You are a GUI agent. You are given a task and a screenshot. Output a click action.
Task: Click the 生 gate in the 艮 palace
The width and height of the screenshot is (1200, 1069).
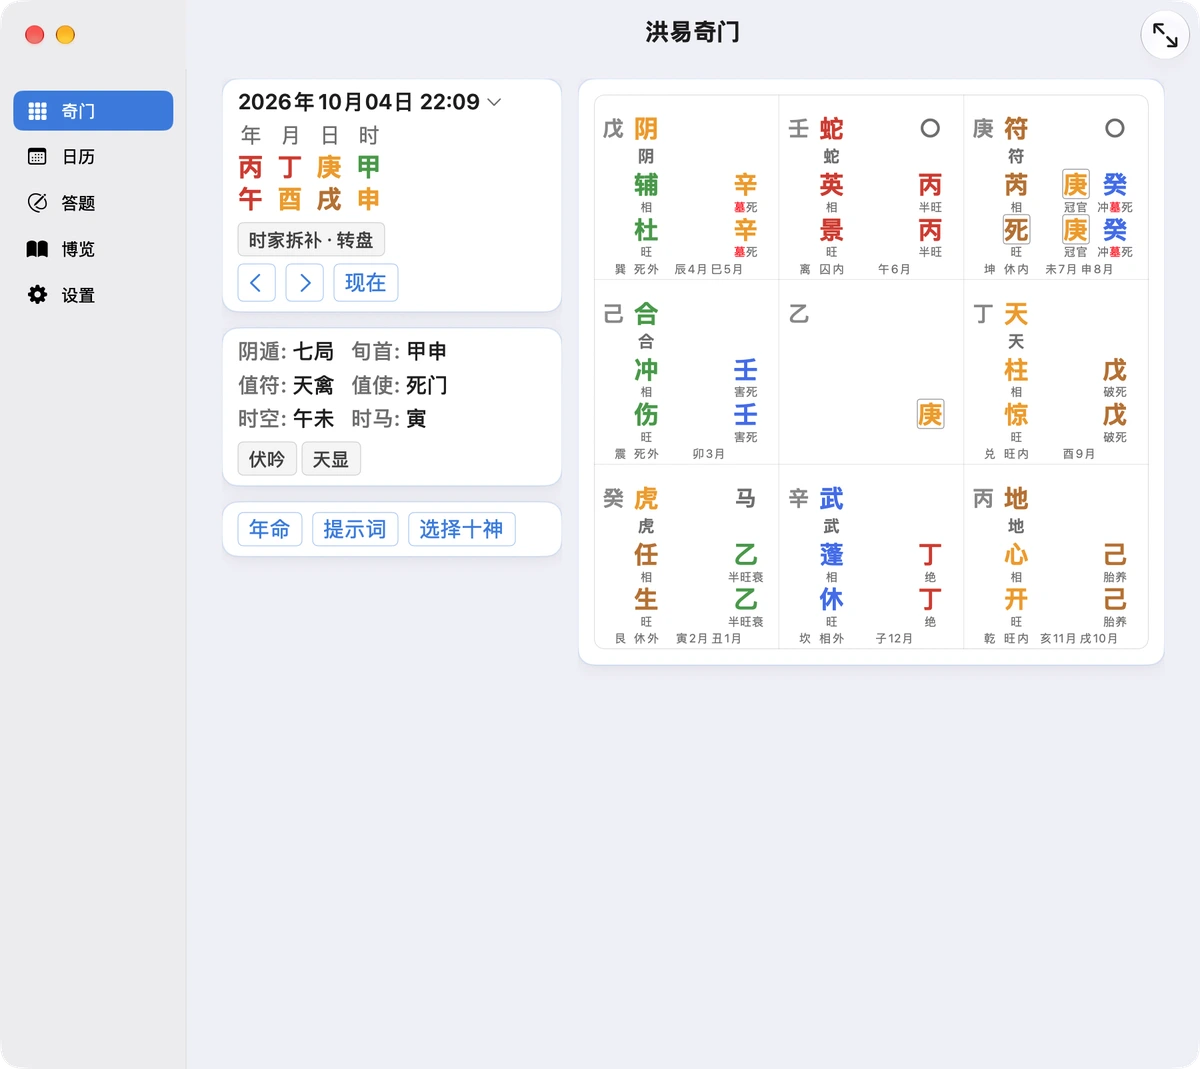(x=646, y=600)
